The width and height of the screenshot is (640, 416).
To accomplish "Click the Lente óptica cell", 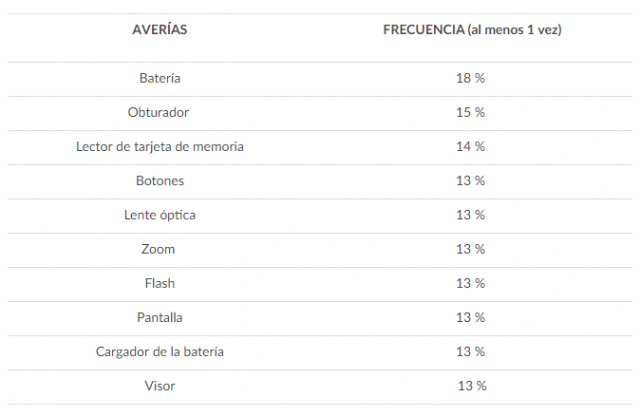I will tap(160, 215).
